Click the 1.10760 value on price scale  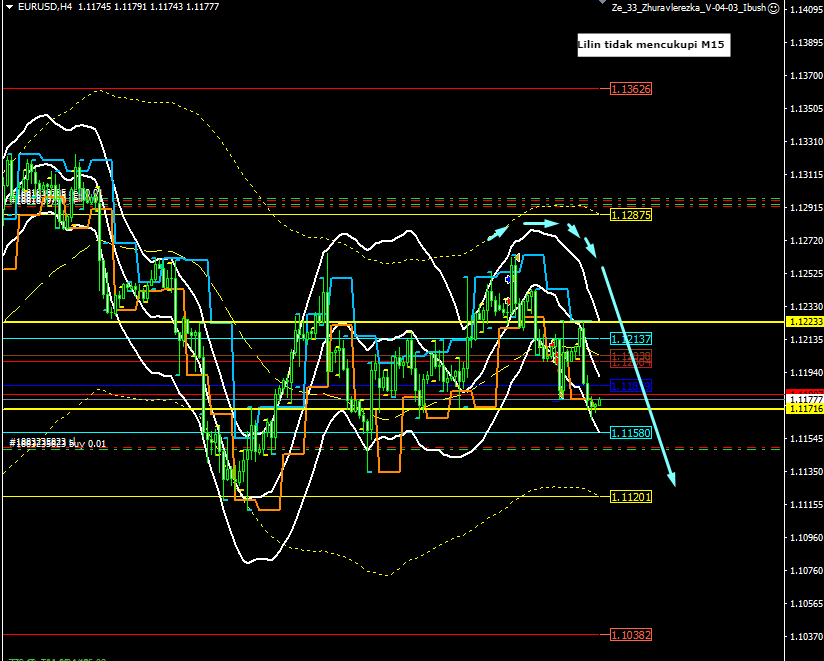[806, 570]
